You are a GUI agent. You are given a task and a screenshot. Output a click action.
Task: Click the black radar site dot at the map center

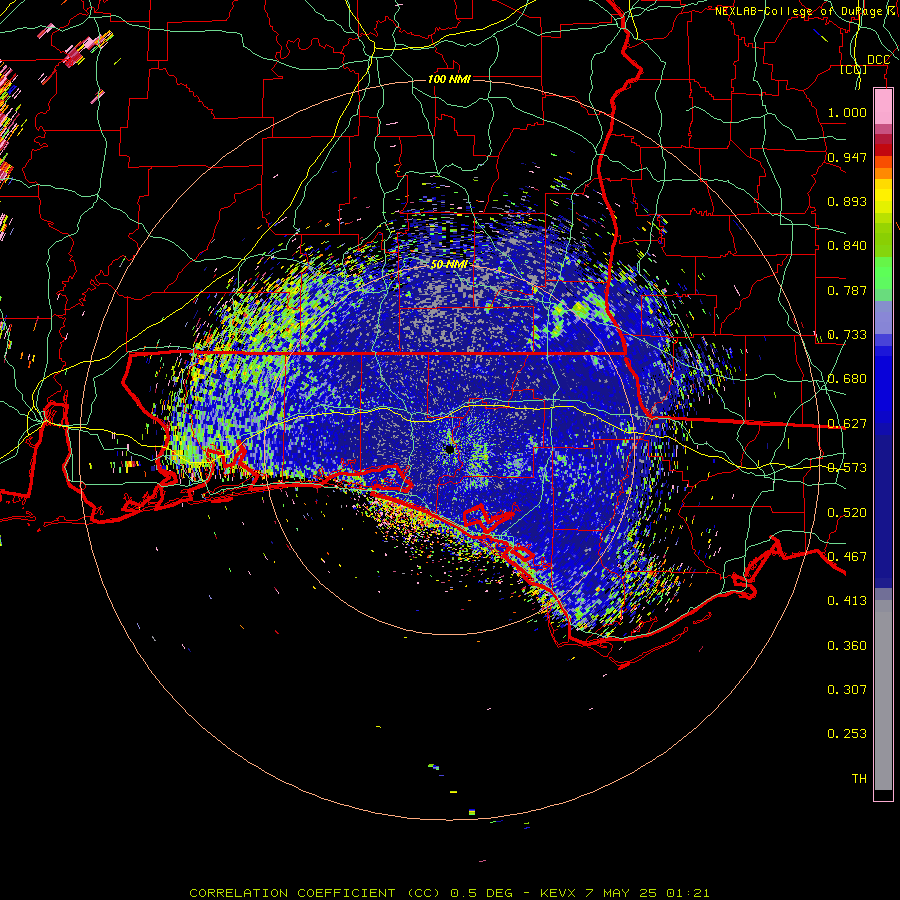449,449
